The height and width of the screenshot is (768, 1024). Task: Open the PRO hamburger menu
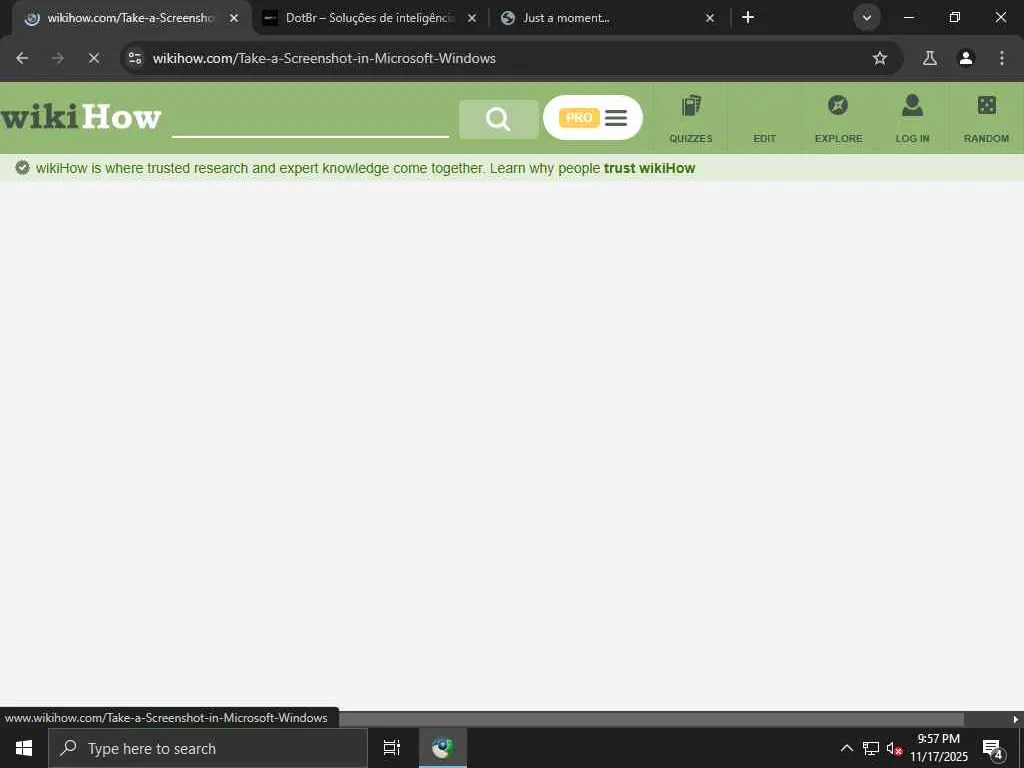pyautogui.click(x=592, y=118)
